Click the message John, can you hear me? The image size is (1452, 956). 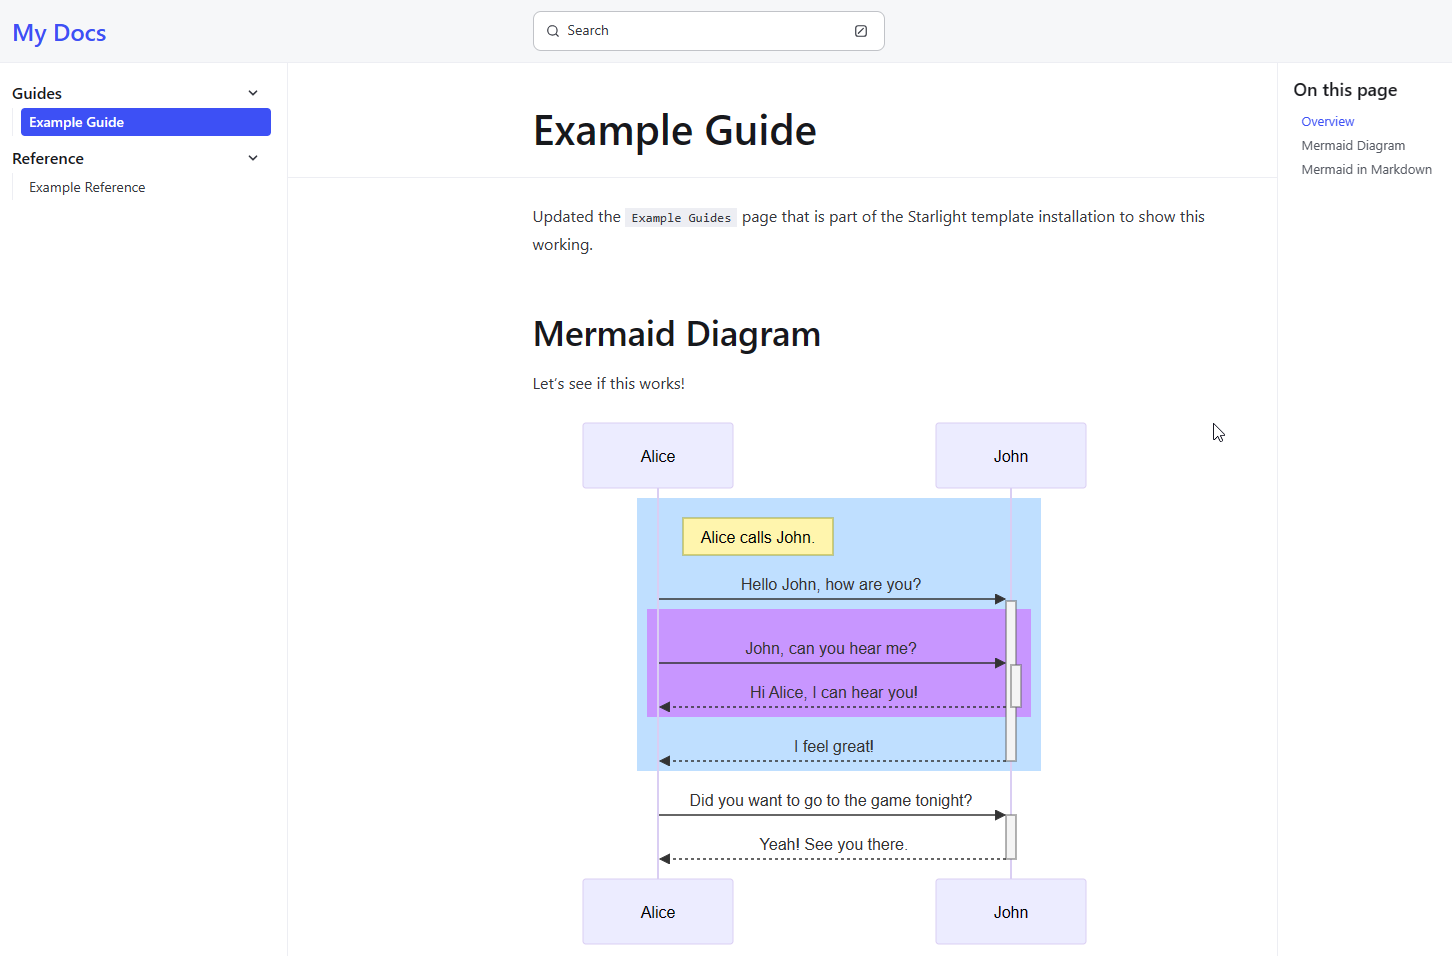coord(831,648)
